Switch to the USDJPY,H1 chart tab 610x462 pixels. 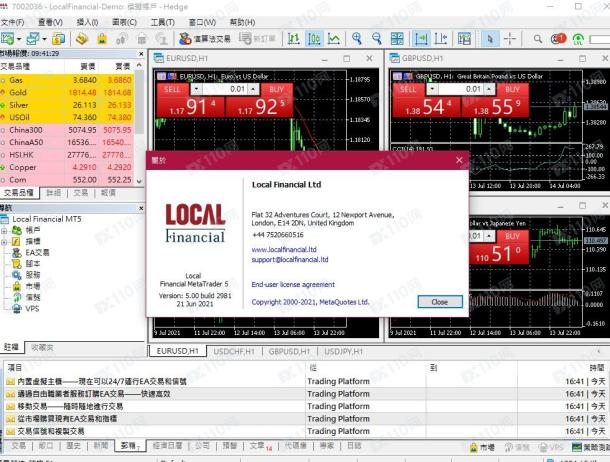coord(344,351)
